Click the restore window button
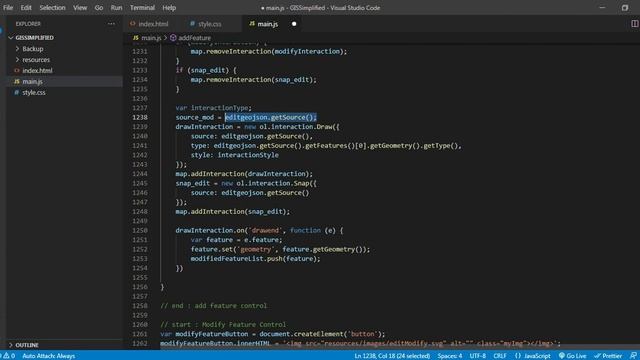The image size is (640, 360). pyautogui.click(x=625, y=8)
